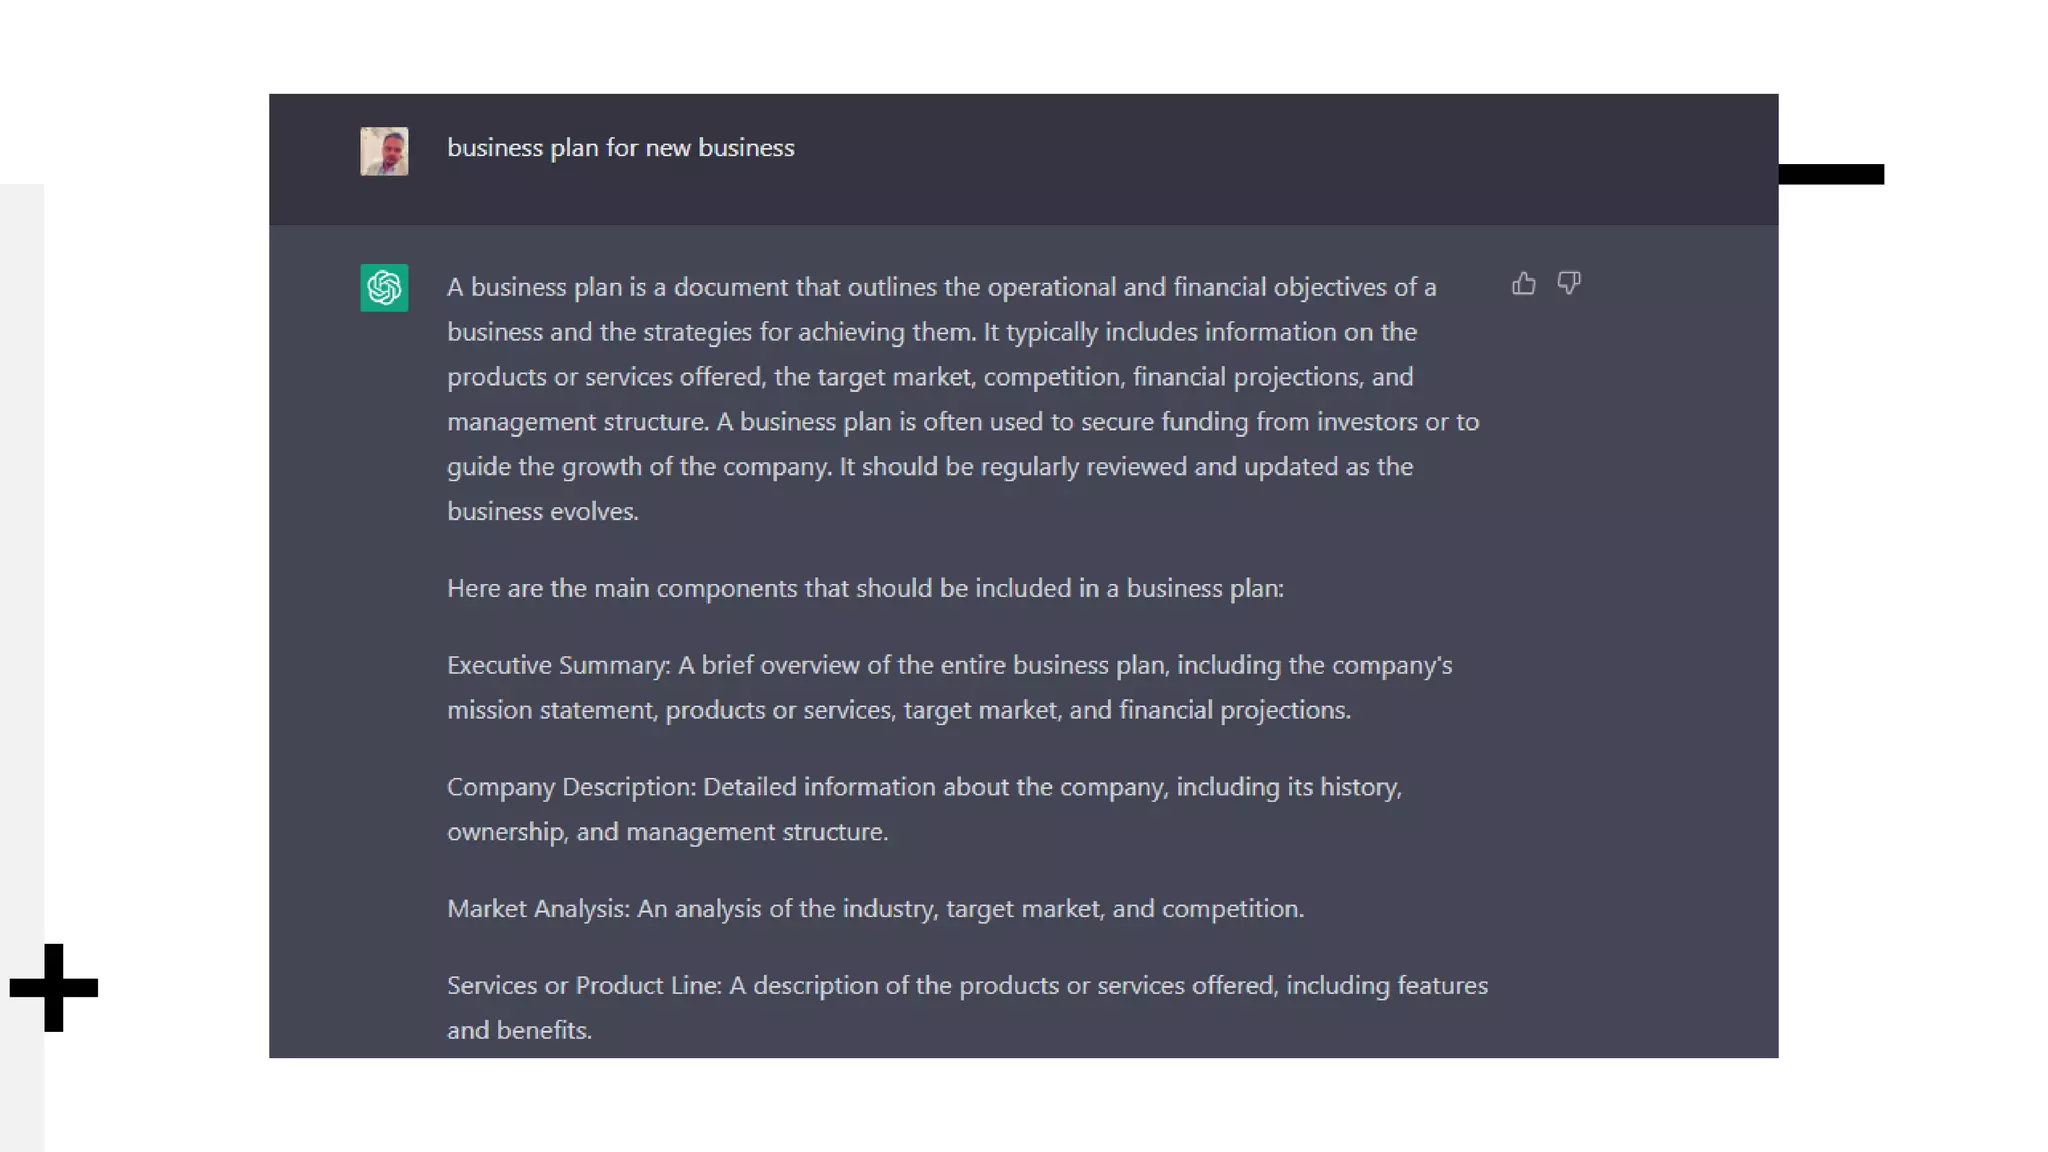Like the response with thumbs up

tap(1523, 284)
